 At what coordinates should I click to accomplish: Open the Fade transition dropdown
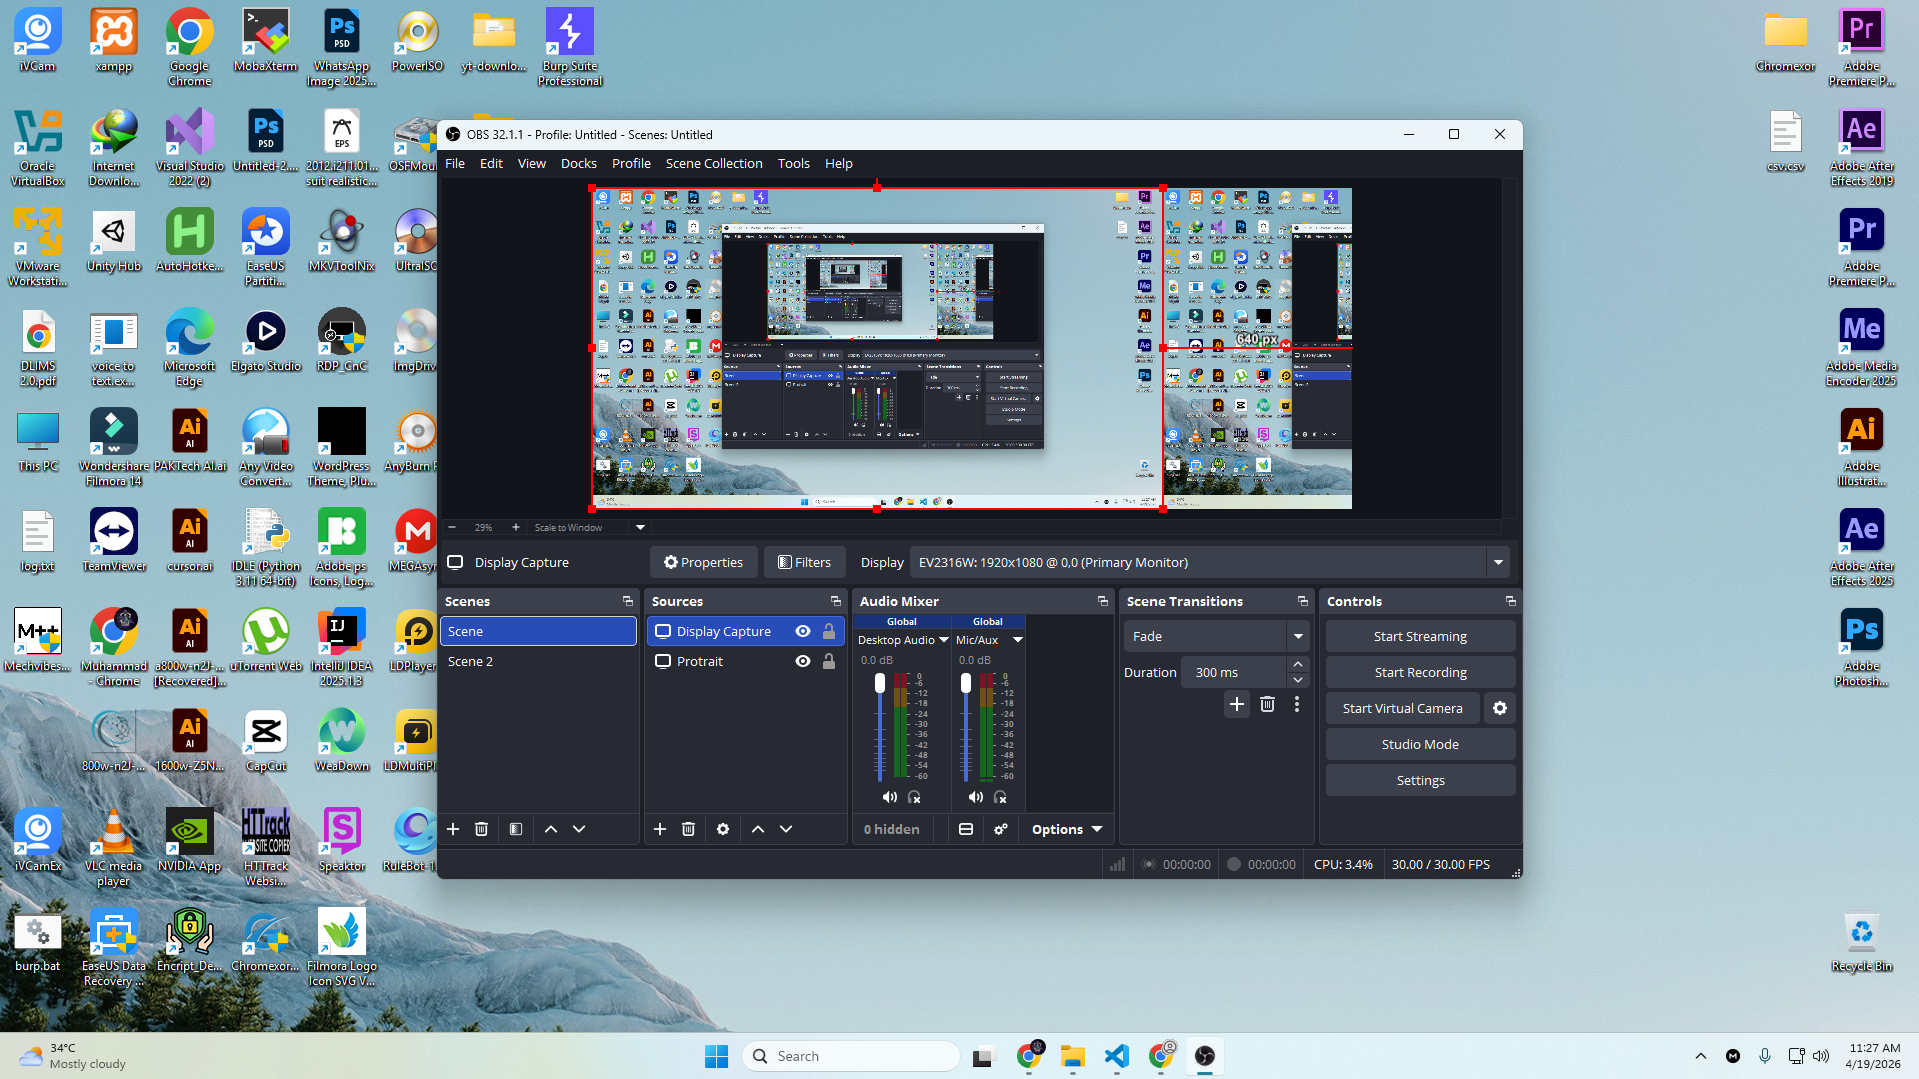tap(1297, 636)
